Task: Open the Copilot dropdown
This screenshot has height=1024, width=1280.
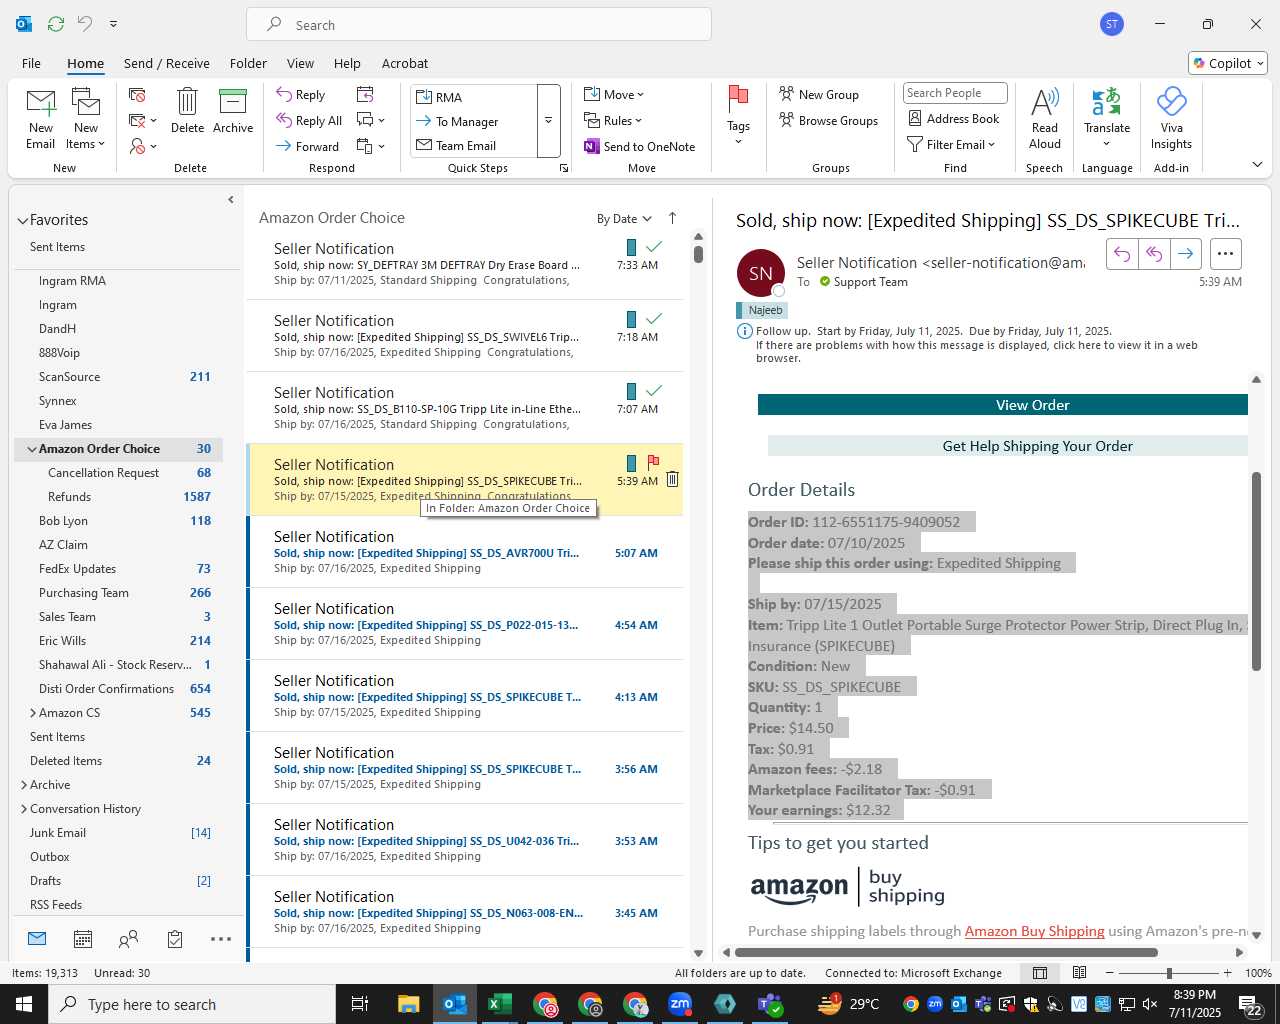Action: pos(1228,63)
